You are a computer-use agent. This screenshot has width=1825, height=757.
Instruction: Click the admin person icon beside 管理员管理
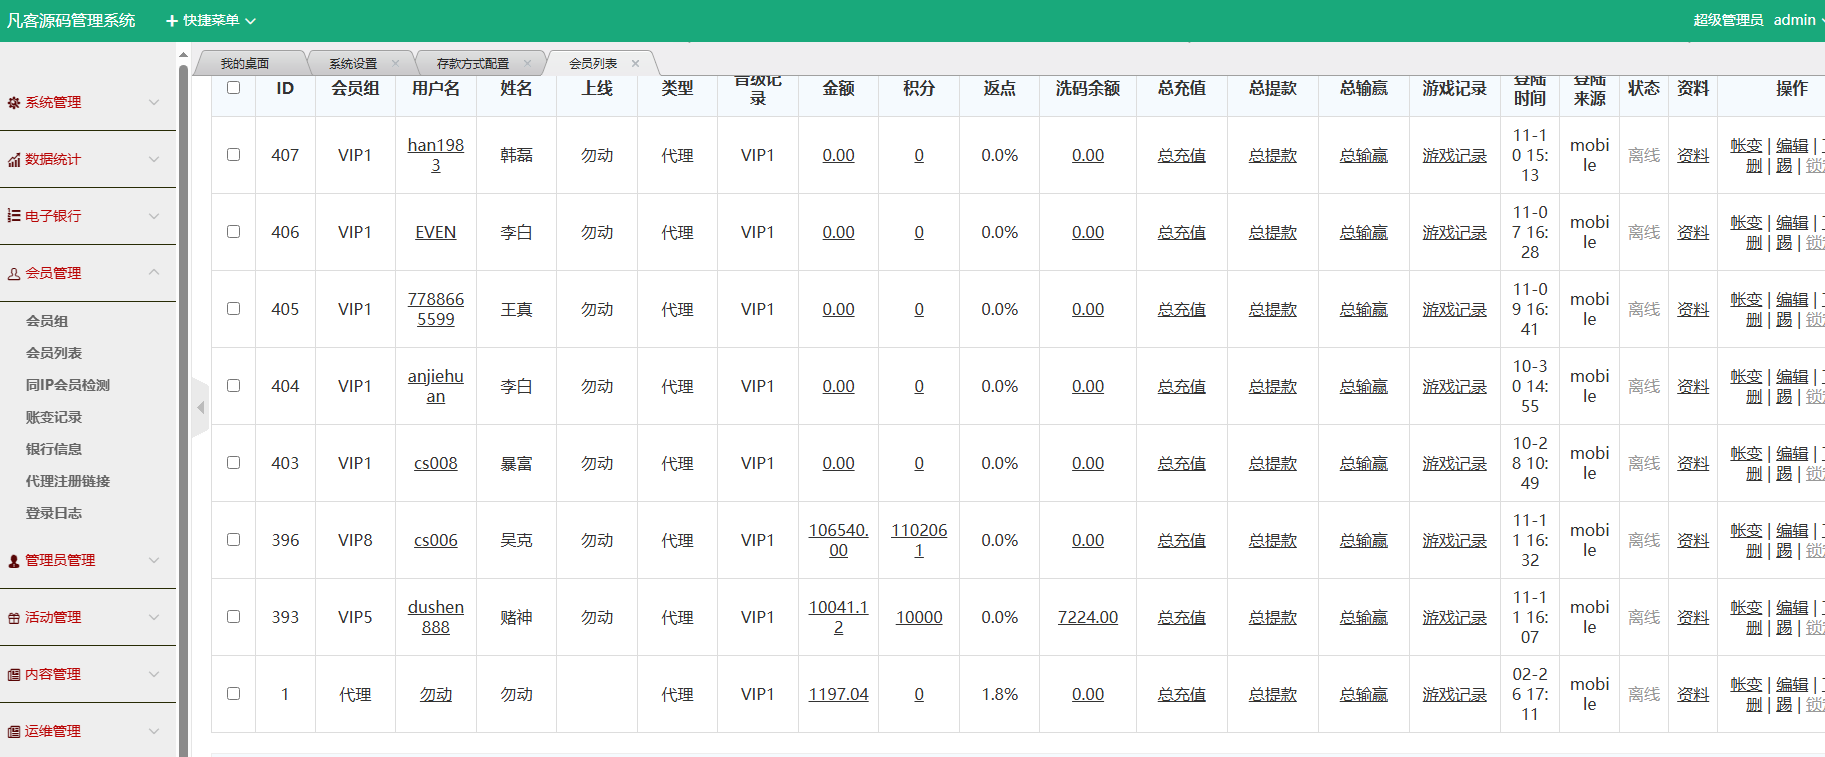click(x=14, y=561)
